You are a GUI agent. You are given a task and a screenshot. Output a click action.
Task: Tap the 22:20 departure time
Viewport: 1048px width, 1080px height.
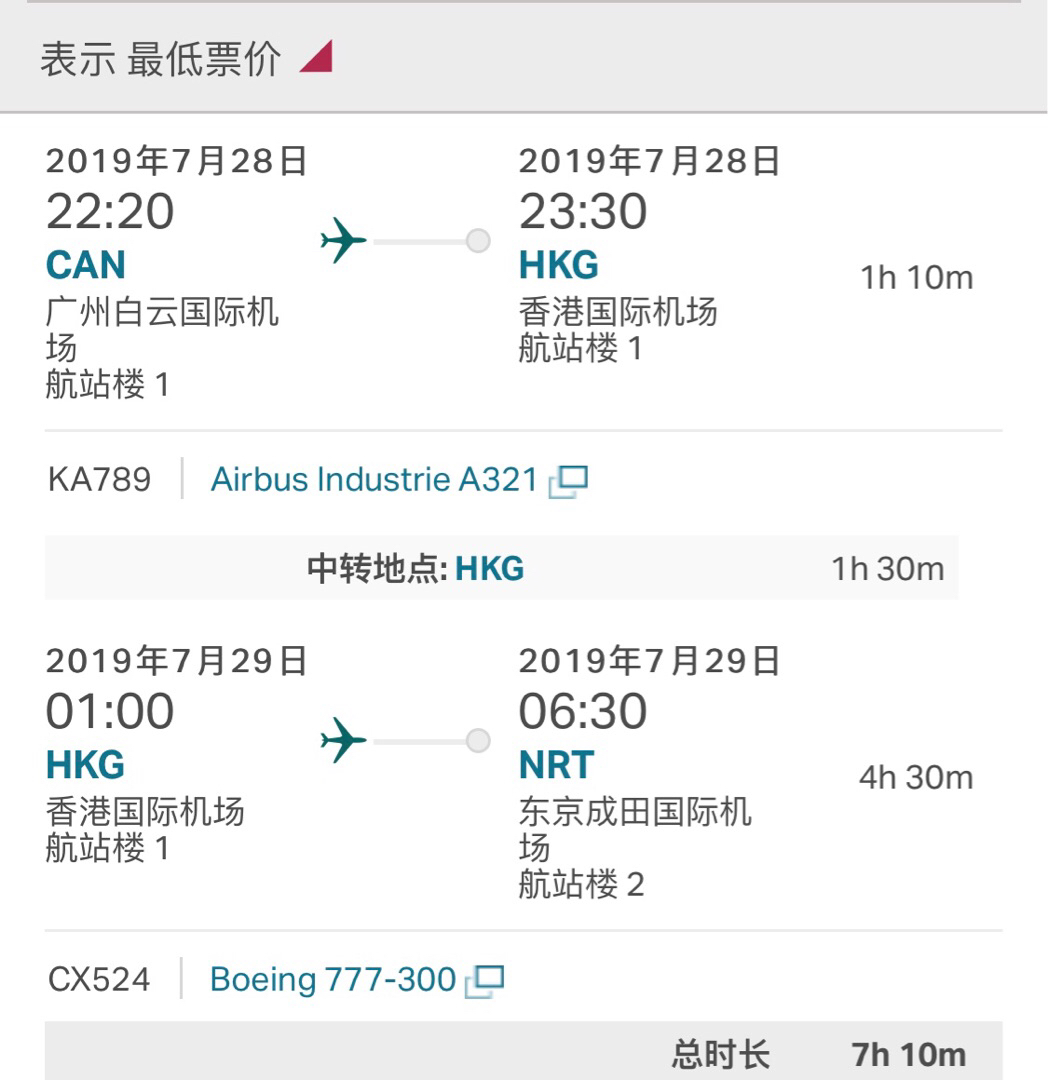pos(110,212)
